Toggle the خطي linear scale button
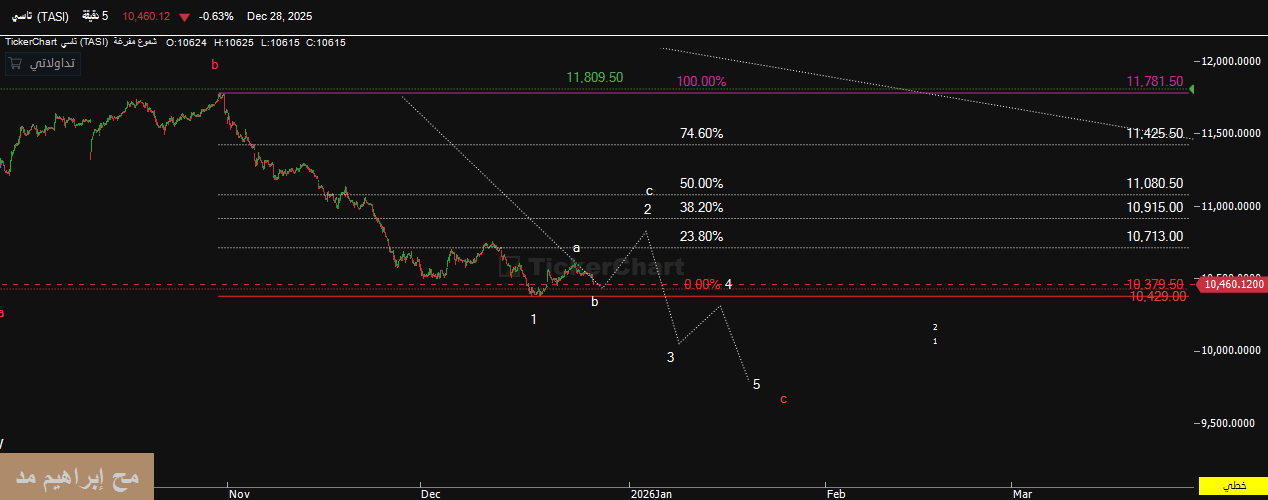Viewport: 1268px width, 500px height. click(x=1234, y=485)
